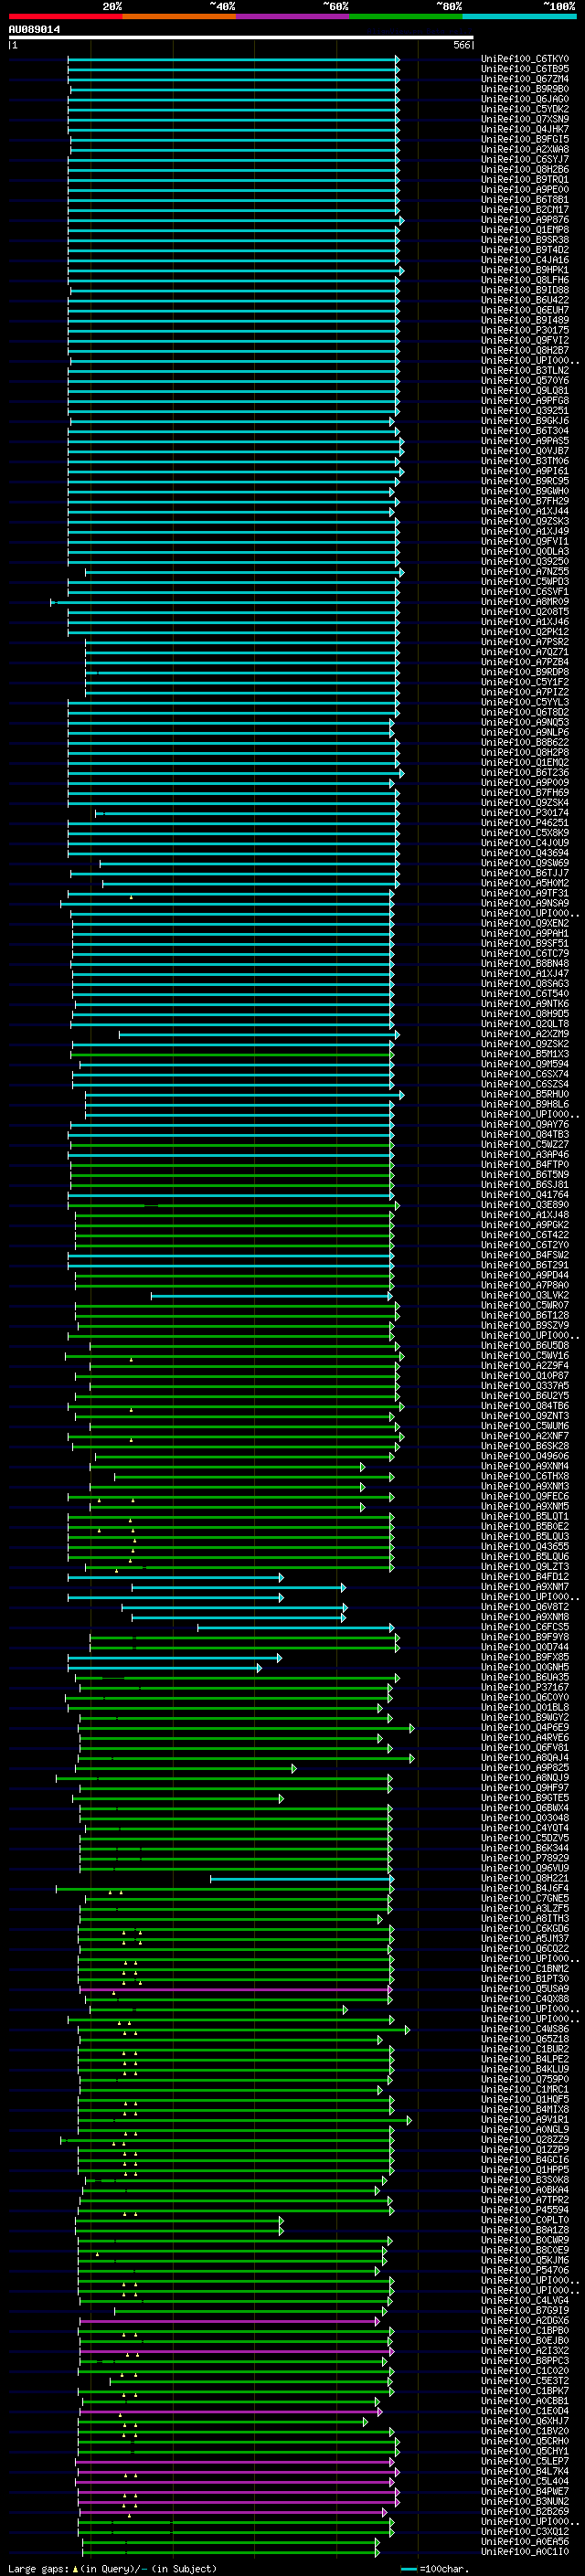Select the UniRef100_Q4P6E9 label
Viewport: 585px width, 2576px height.
click(525, 1727)
